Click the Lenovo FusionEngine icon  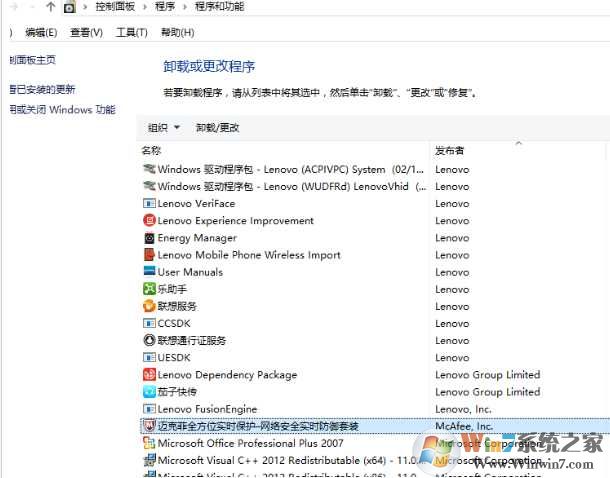coord(149,409)
